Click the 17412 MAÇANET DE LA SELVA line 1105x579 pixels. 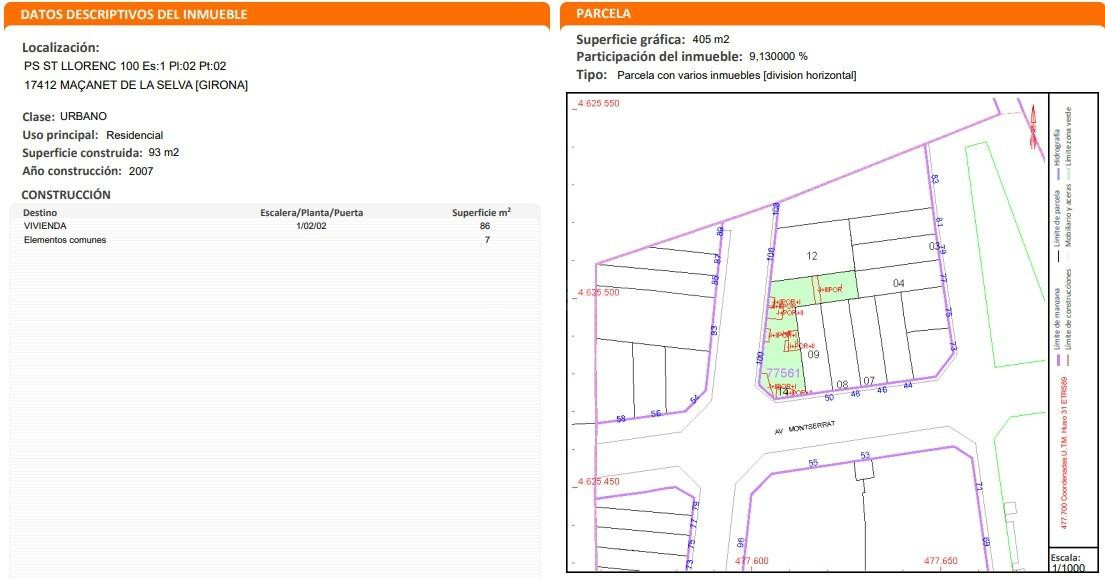coord(136,85)
